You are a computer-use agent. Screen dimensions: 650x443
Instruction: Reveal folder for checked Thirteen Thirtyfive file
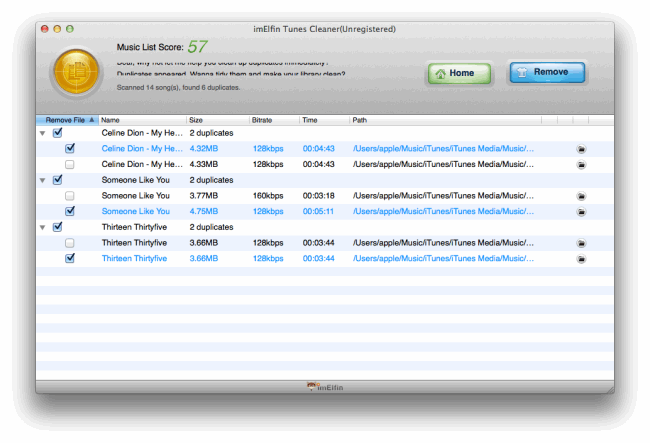581,259
